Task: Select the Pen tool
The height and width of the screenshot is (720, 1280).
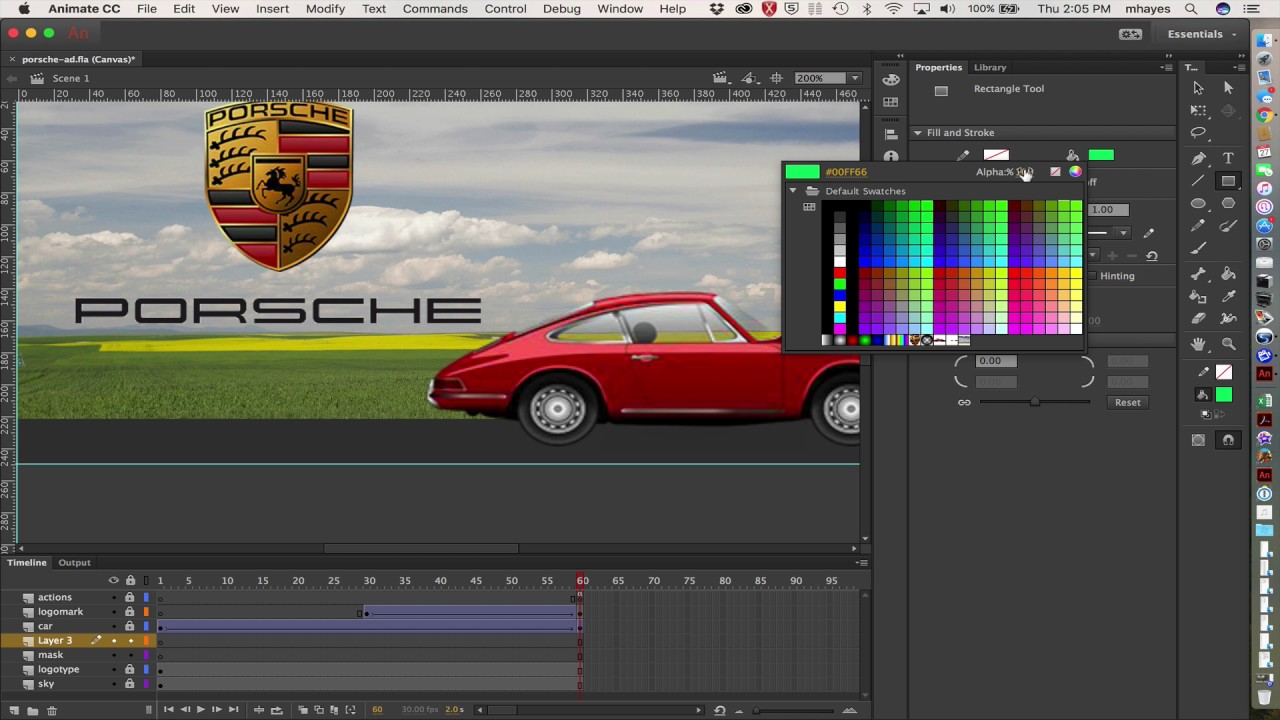Action: (x=1198, y=158)
